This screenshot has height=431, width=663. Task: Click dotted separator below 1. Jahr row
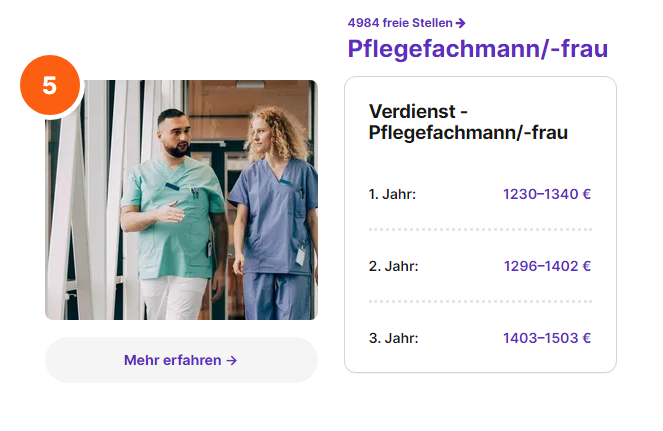coord(480,230)
